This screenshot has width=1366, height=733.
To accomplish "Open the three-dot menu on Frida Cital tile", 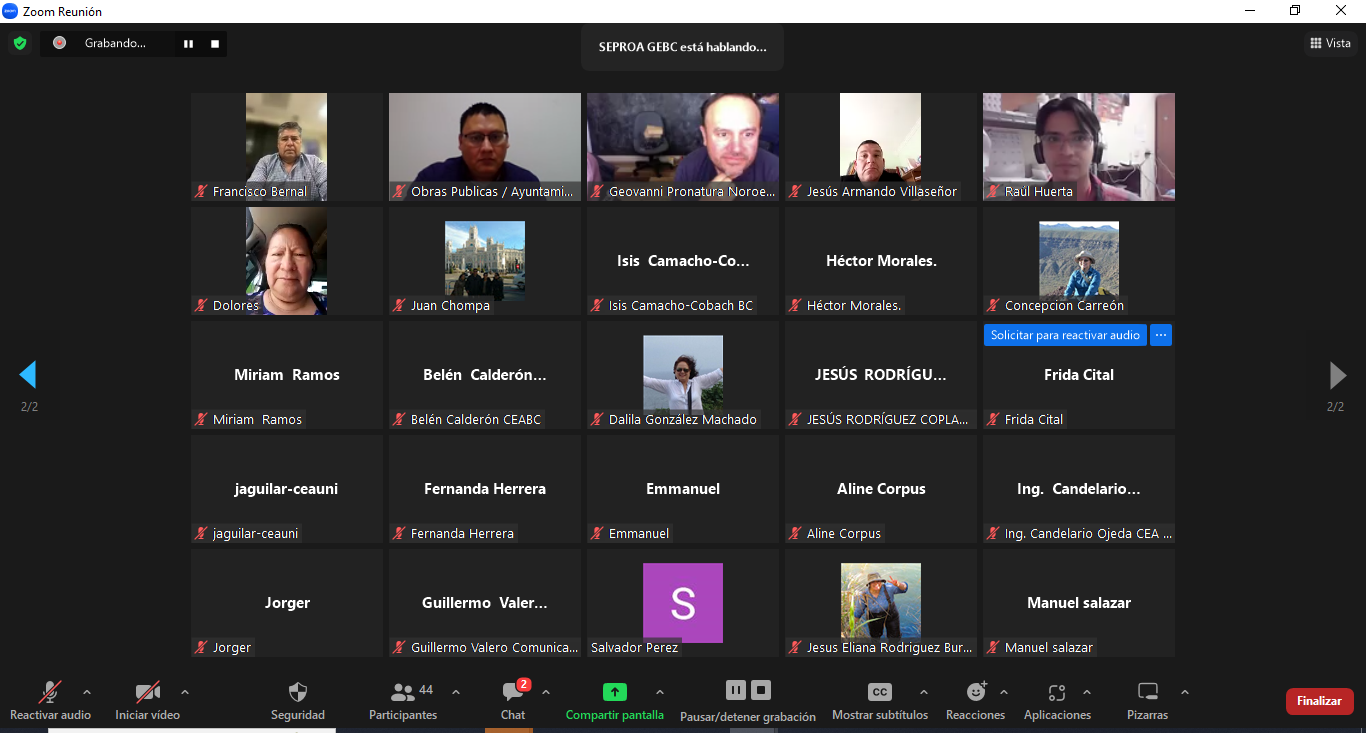I will point(1160,335).
